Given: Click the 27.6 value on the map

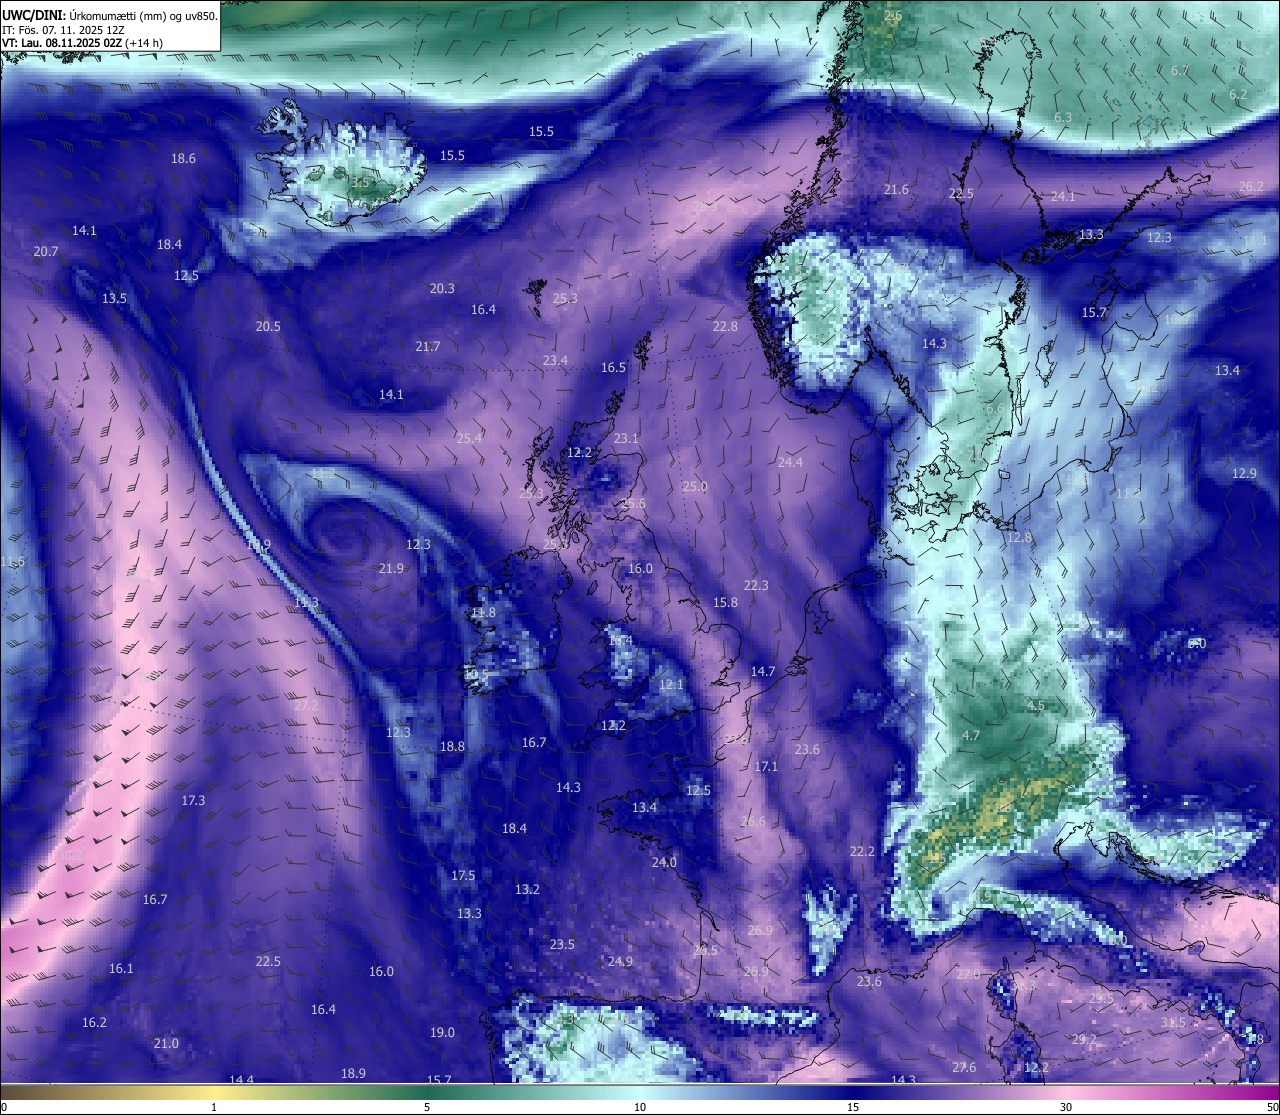Looking at the screenshot, I should tap(964, 1067).
